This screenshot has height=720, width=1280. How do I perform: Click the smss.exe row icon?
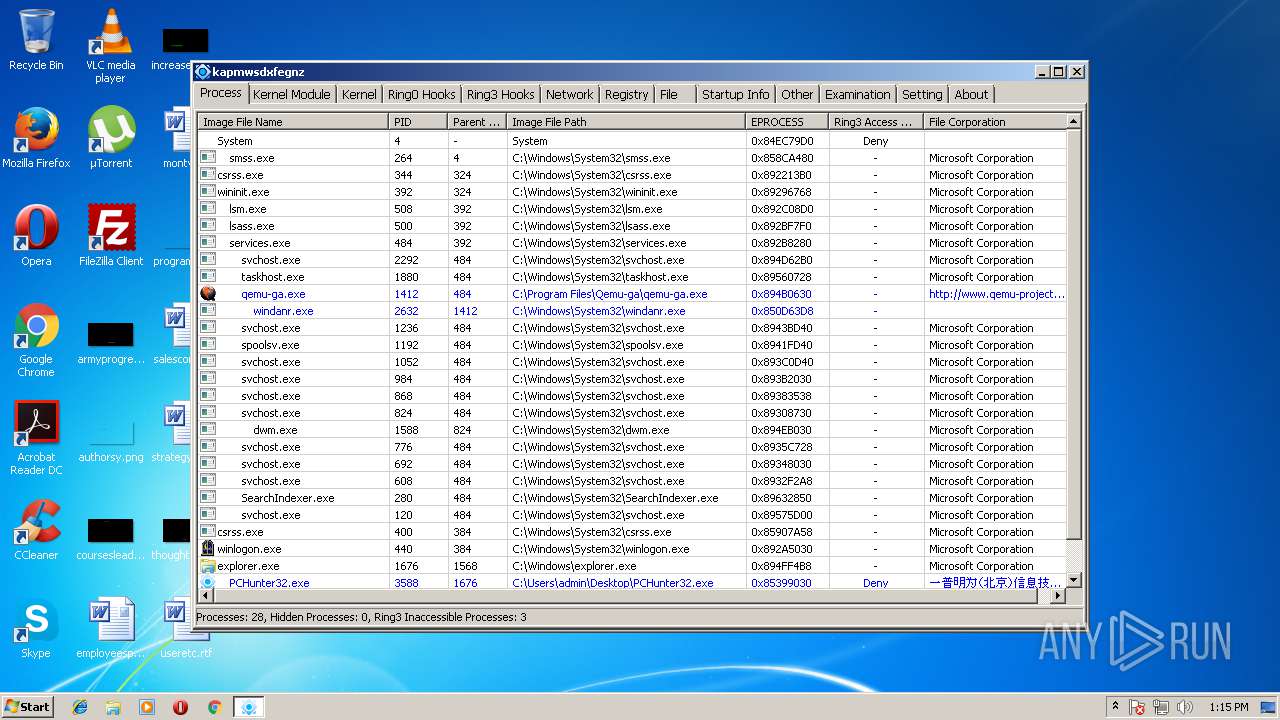tap(208, 158)
